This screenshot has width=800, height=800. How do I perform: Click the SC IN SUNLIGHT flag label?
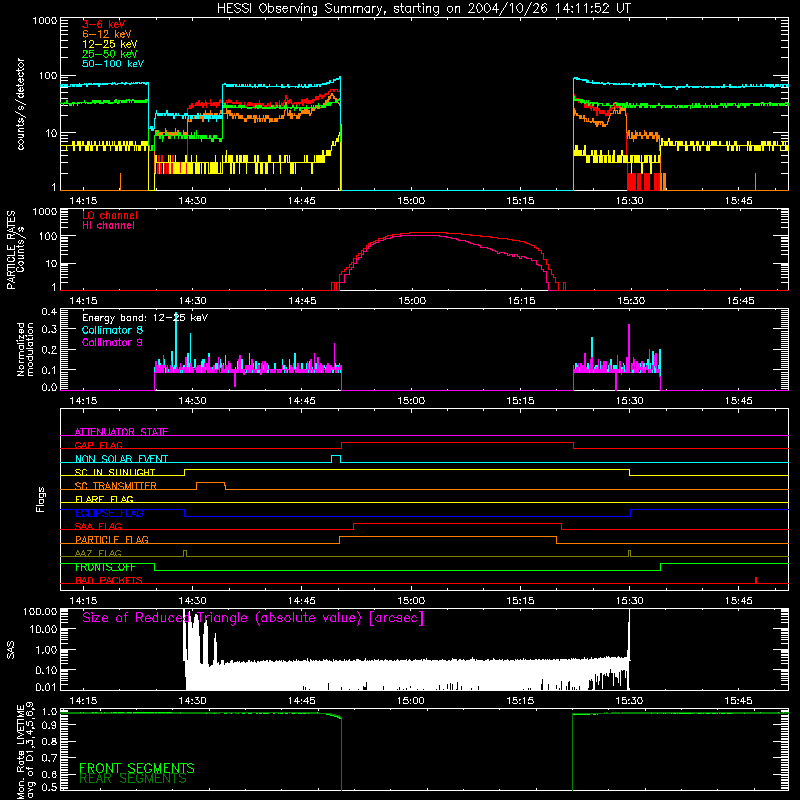tap(115, 472)
